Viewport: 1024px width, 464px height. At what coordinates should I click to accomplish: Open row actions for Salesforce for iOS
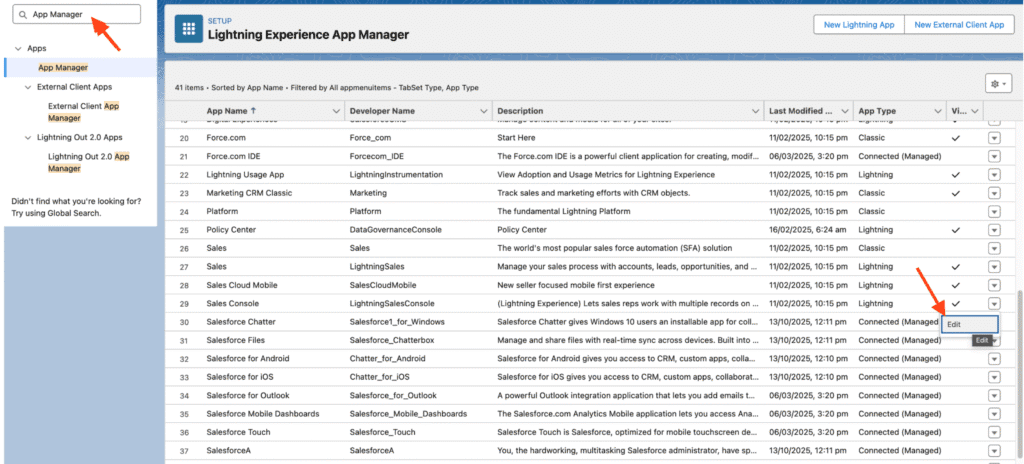994,377
